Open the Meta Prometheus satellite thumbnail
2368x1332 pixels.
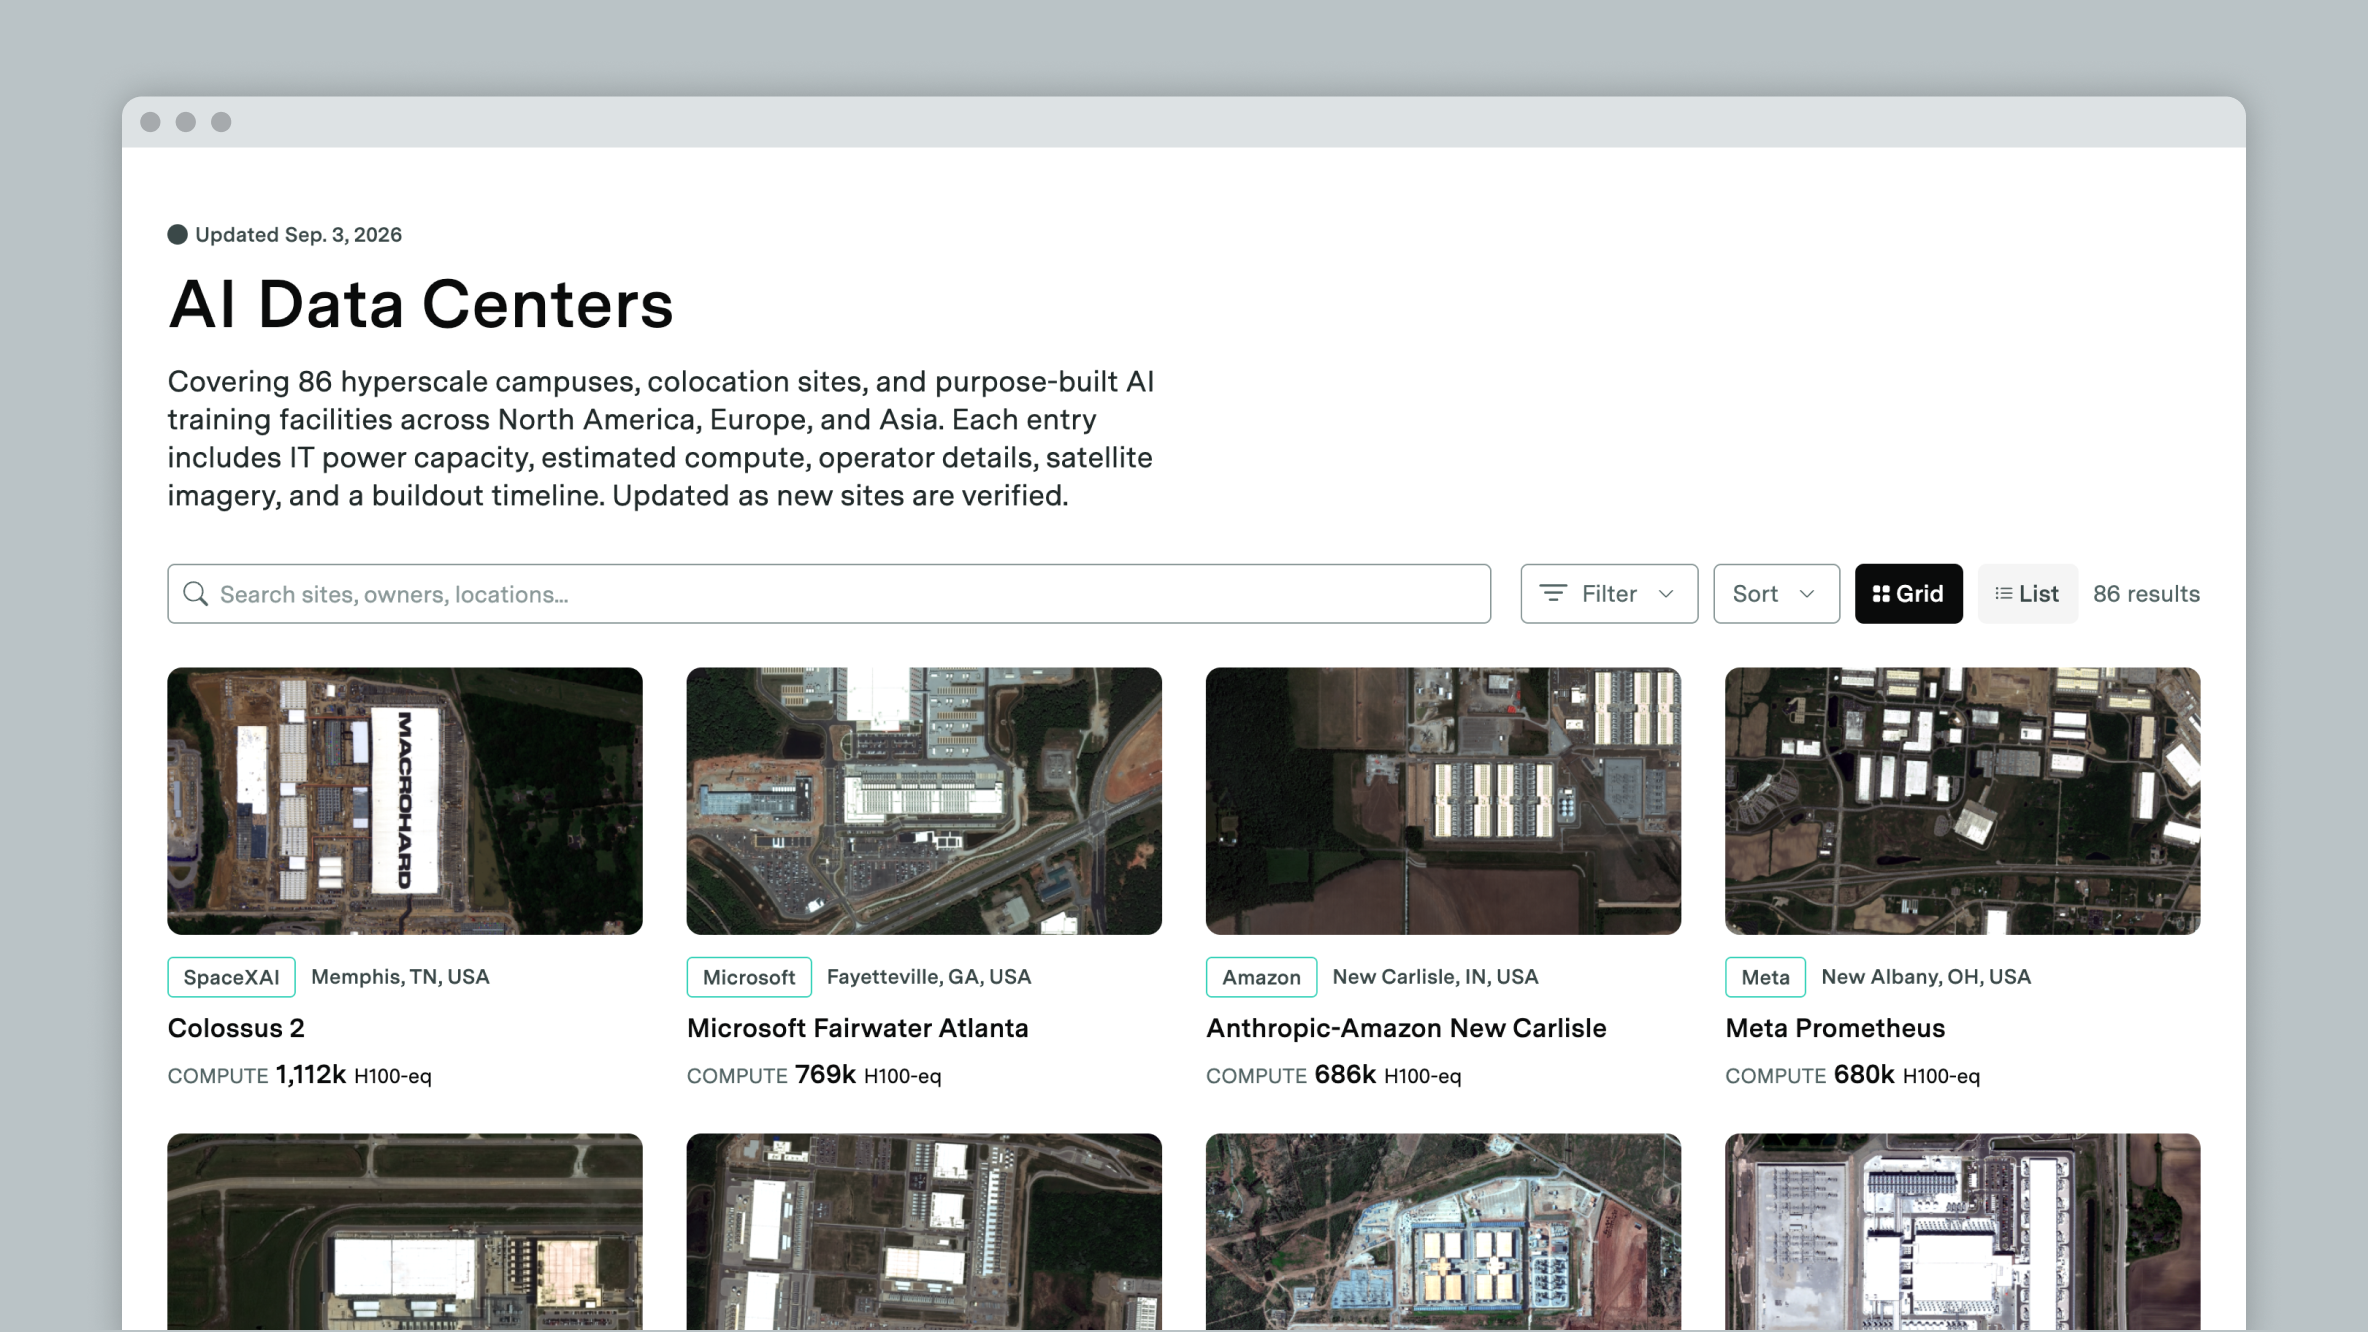point(1962,801)
